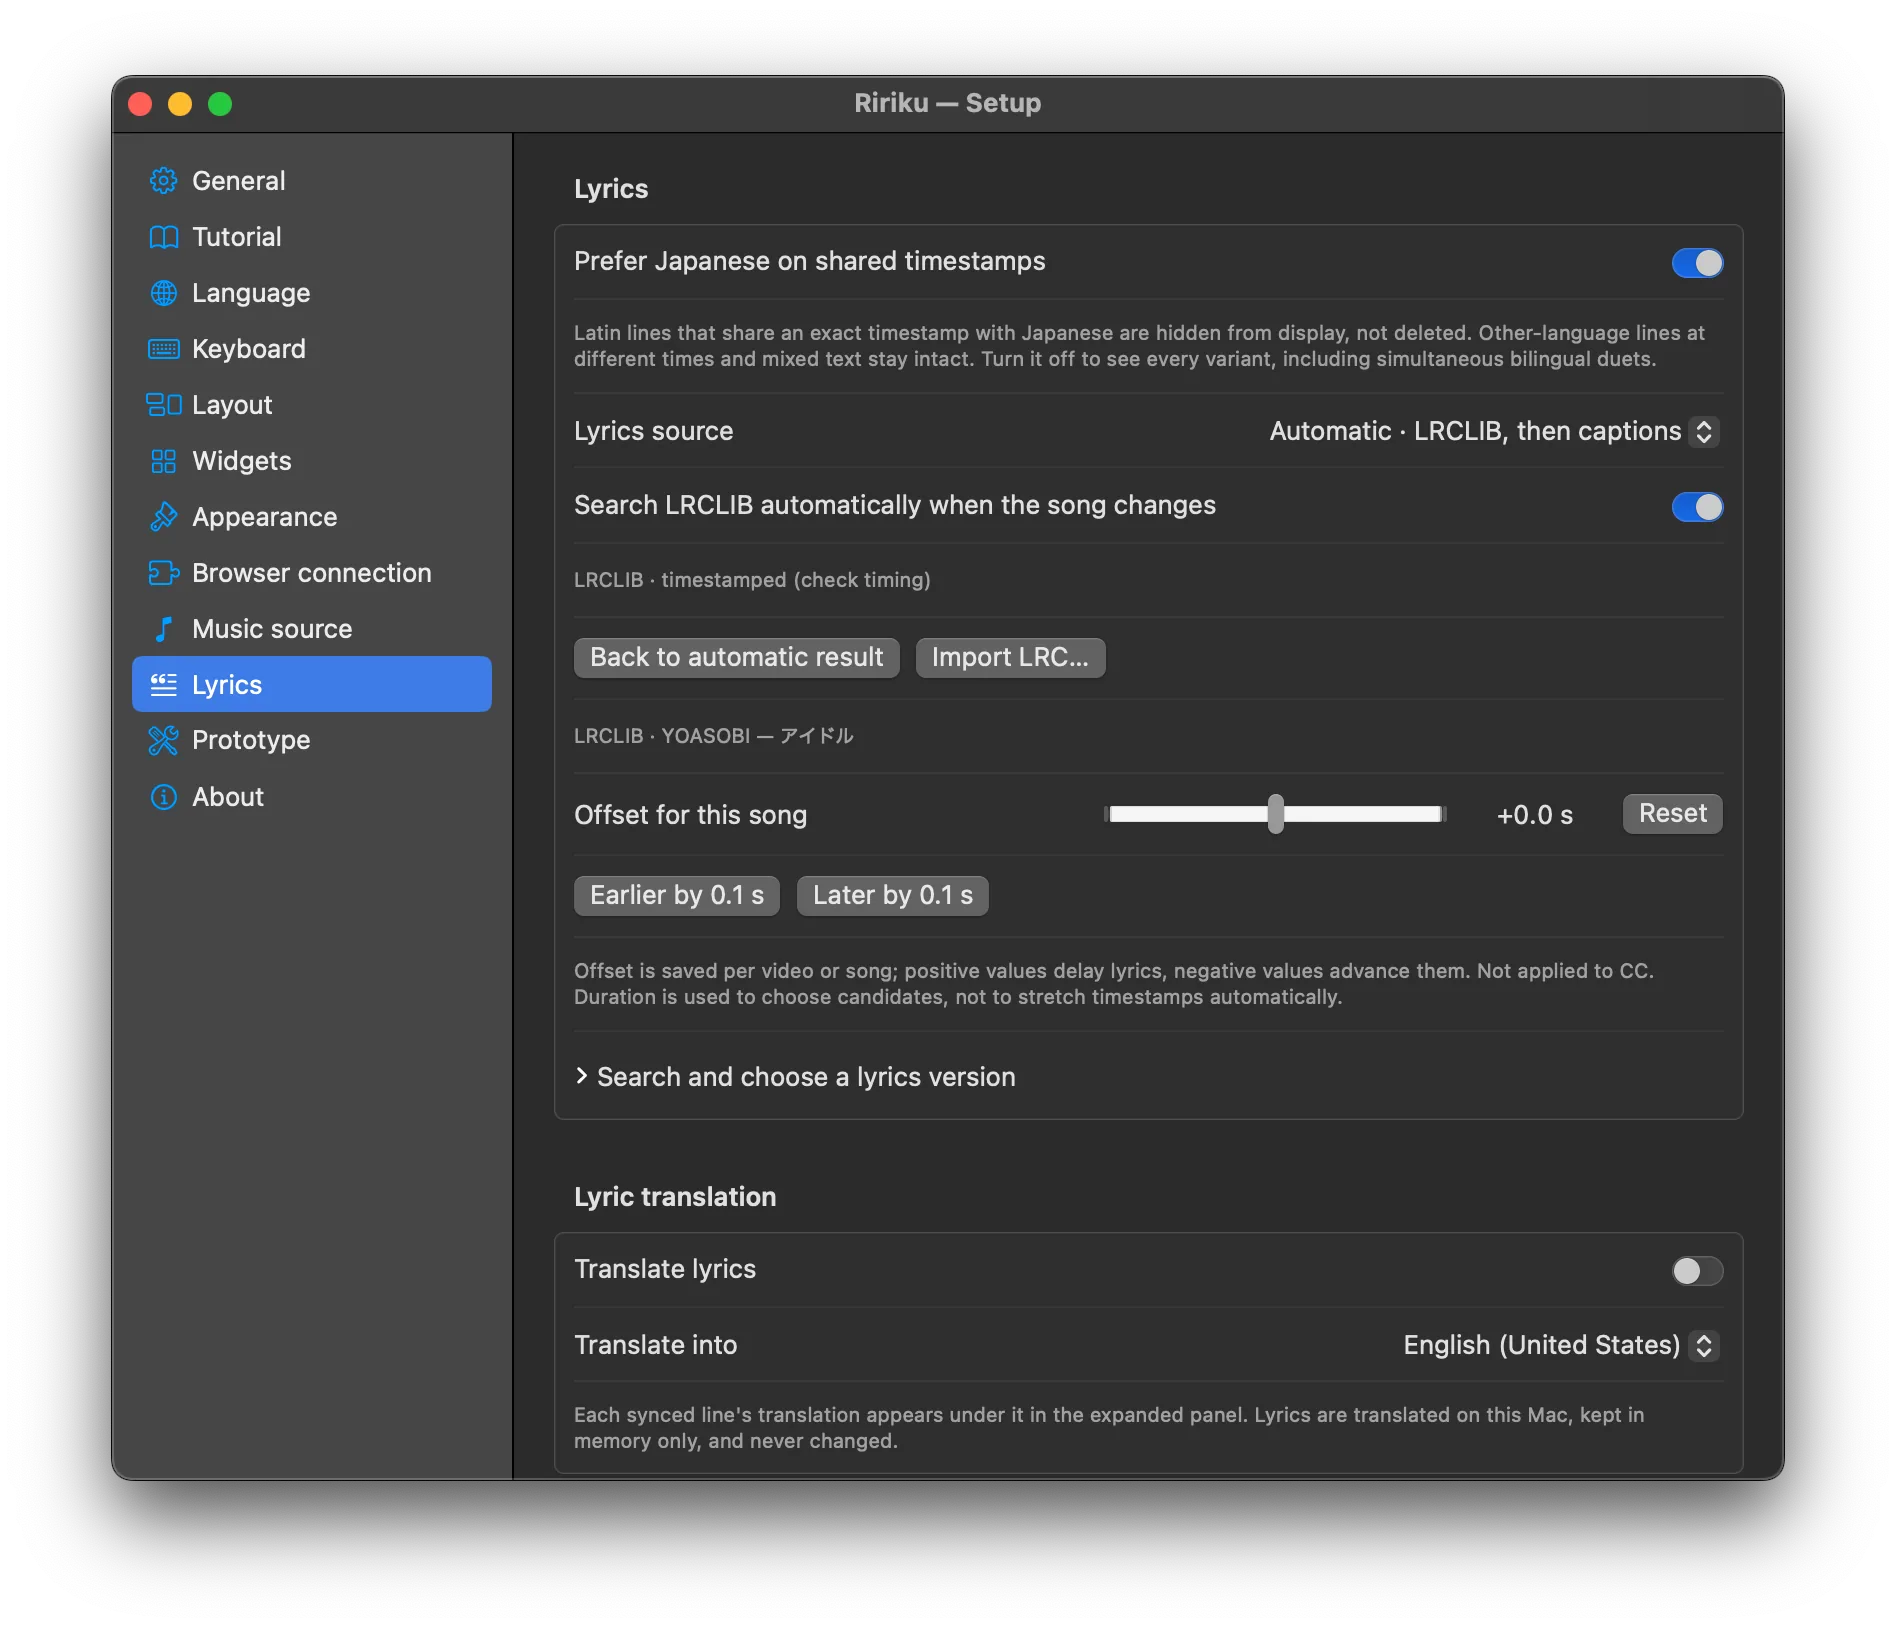The height and width of the screenshot is (1628, 1896).
Task: Click Later by 0.1 s button
Action: click(x=892, y=896)
